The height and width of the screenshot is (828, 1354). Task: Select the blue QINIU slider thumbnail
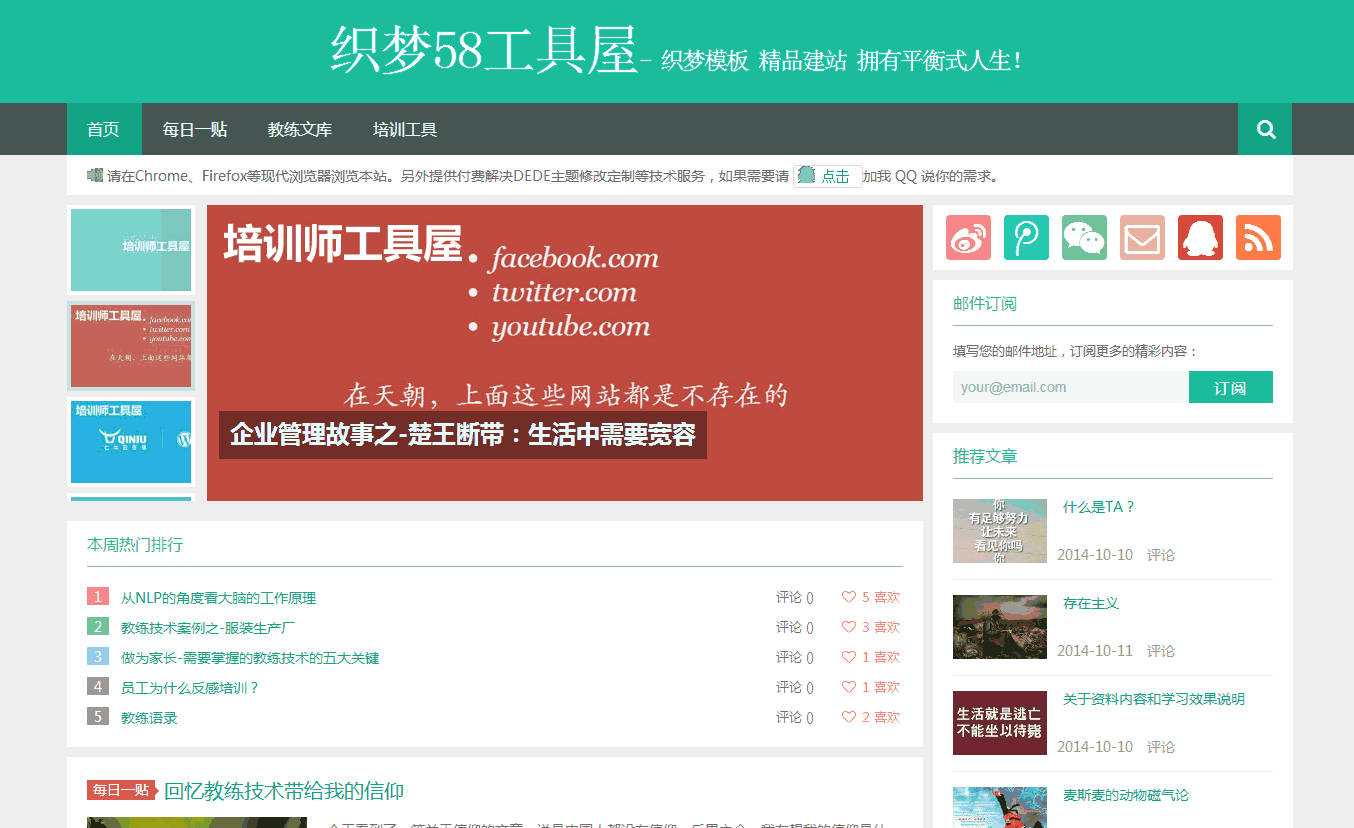pos(131,441)
